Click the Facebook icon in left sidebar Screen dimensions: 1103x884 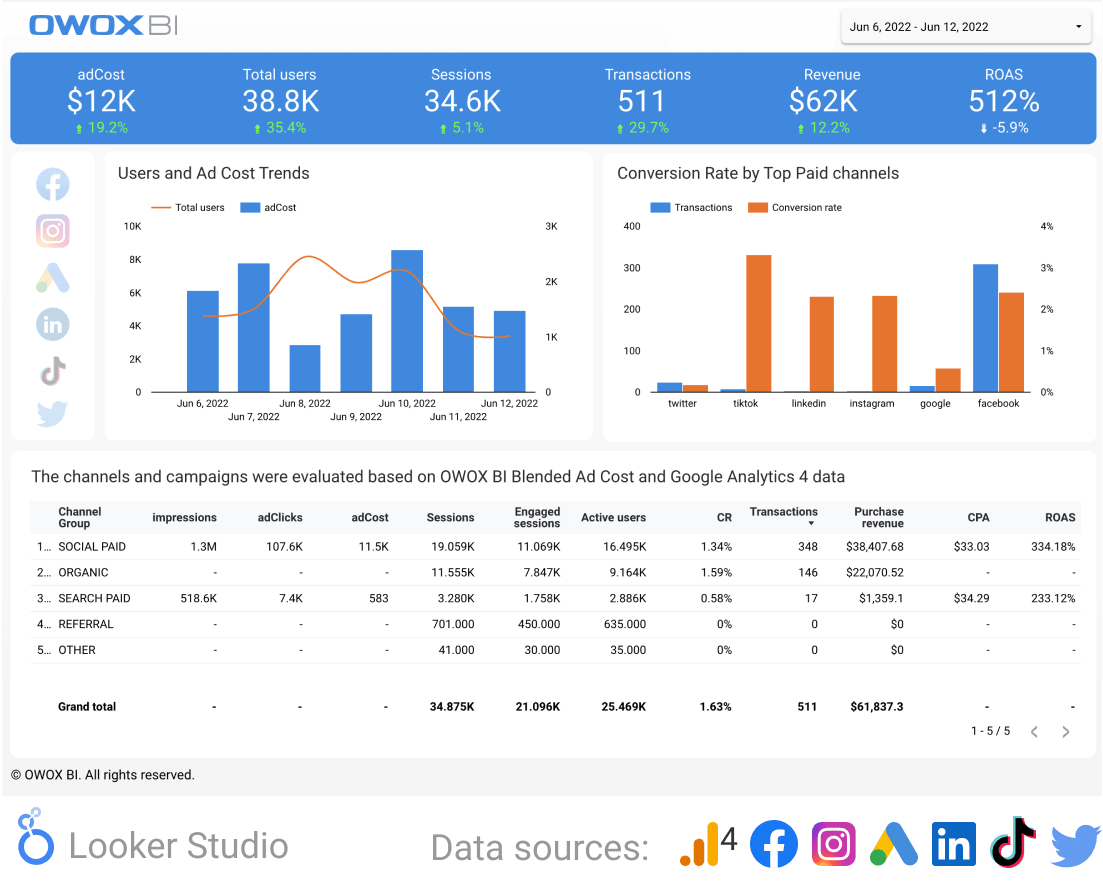53,184
